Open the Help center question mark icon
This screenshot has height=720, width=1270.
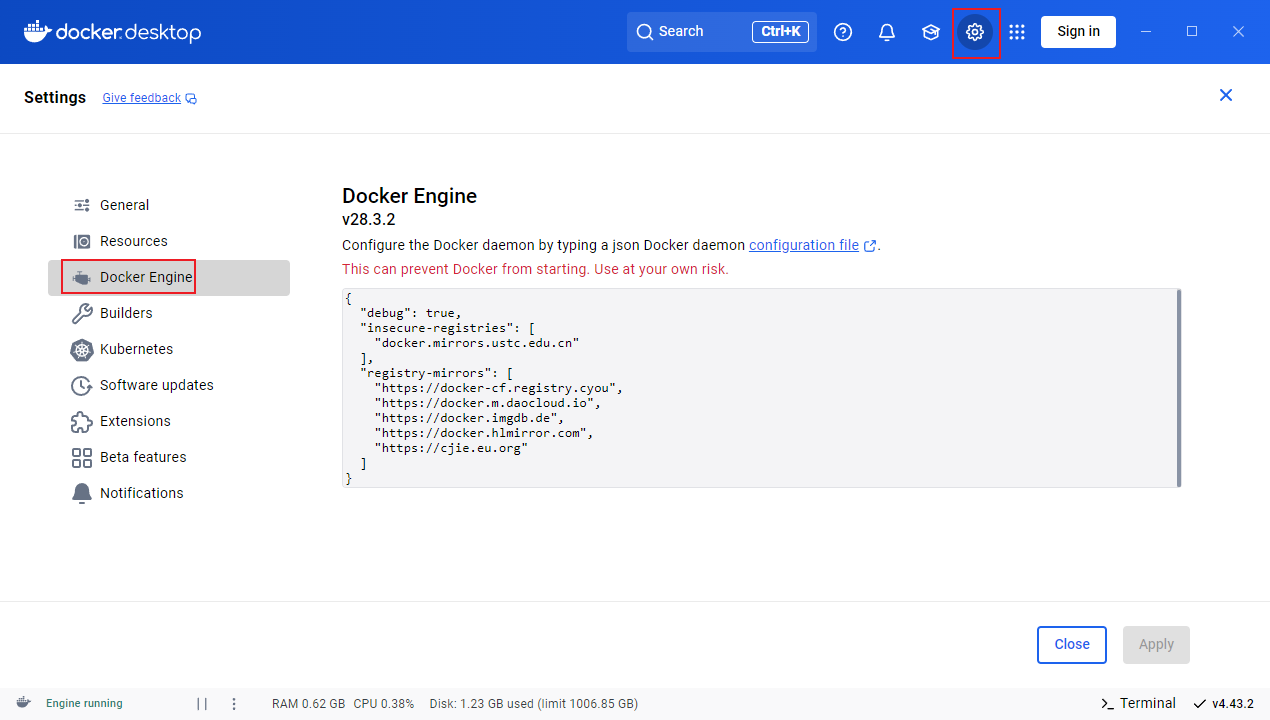pyautogui.click(x=843, y=32)
